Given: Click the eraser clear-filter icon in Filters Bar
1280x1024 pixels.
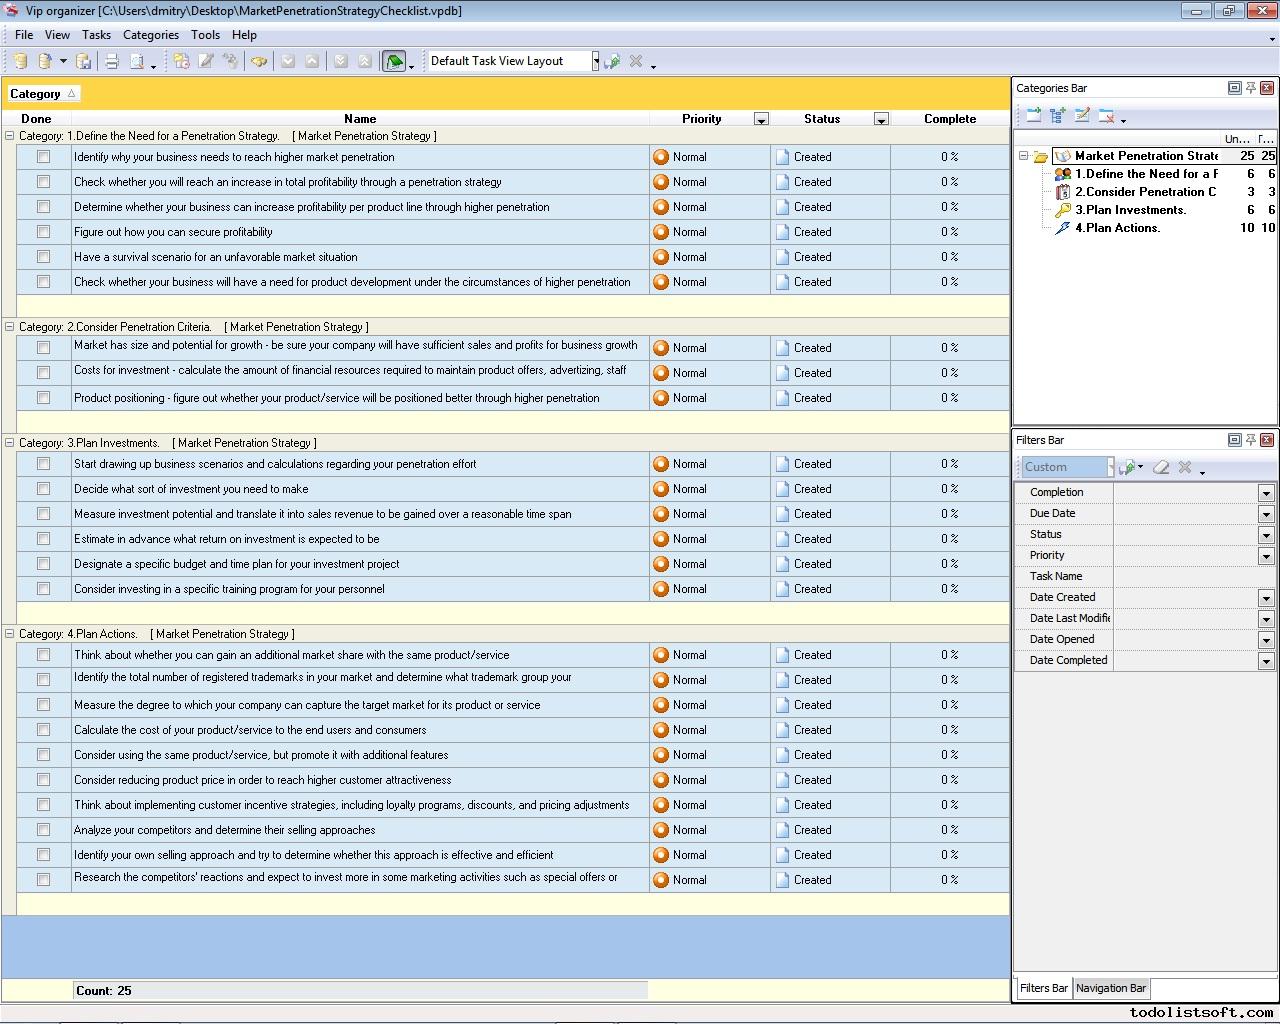Looking at the screenshot, I should click(1161, 467).
